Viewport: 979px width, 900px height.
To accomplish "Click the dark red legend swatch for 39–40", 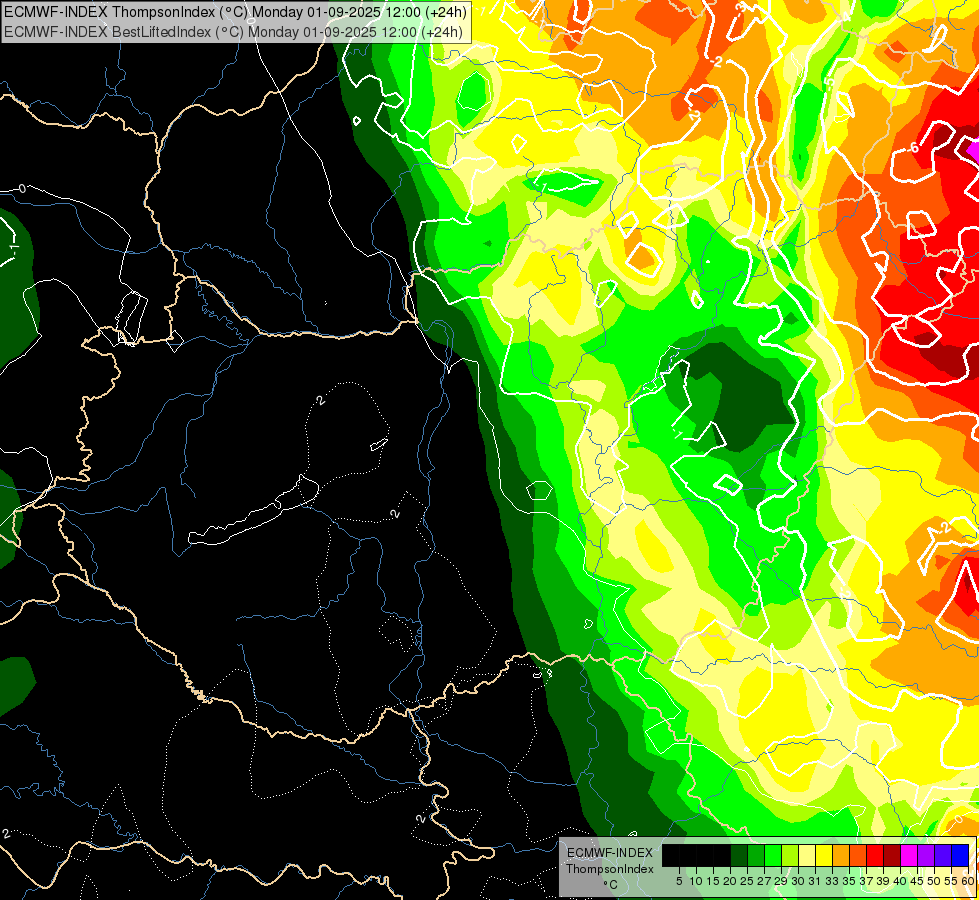I will [892, 856].
